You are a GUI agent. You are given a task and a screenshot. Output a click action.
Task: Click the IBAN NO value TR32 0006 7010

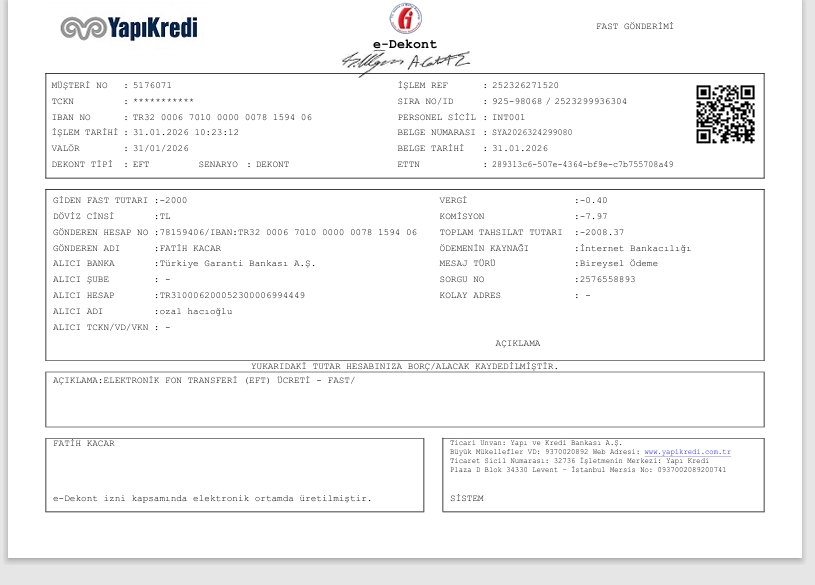222,117
